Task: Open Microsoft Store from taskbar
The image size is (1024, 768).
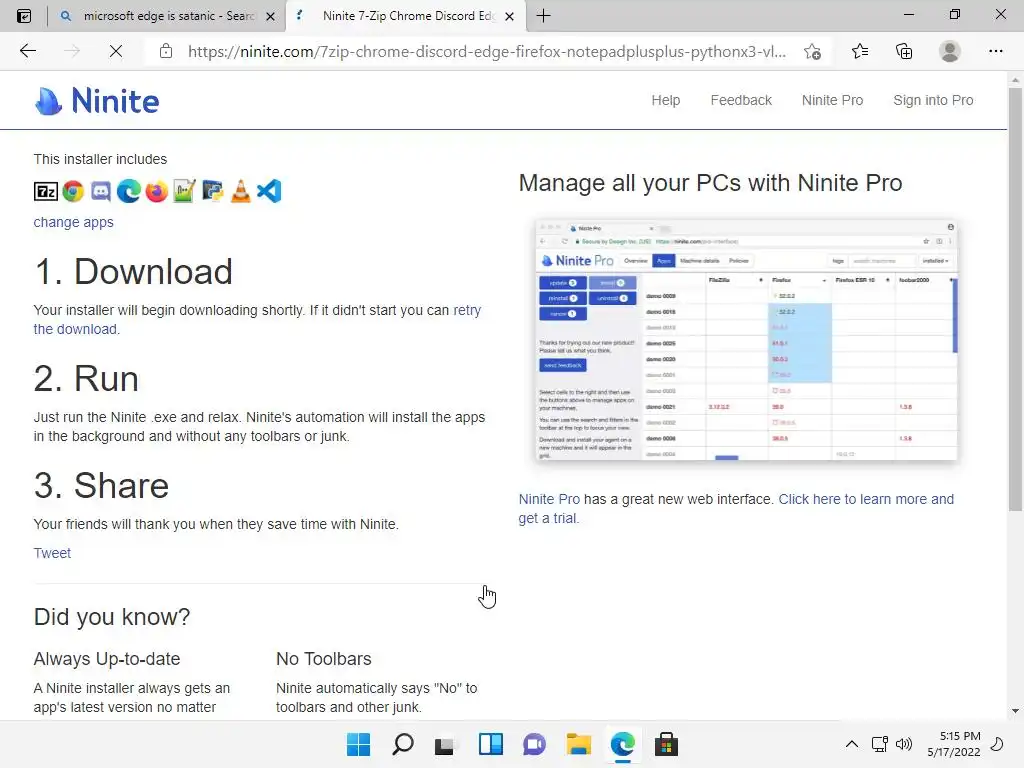Action: pyautogui.click(x=666, y=744)
